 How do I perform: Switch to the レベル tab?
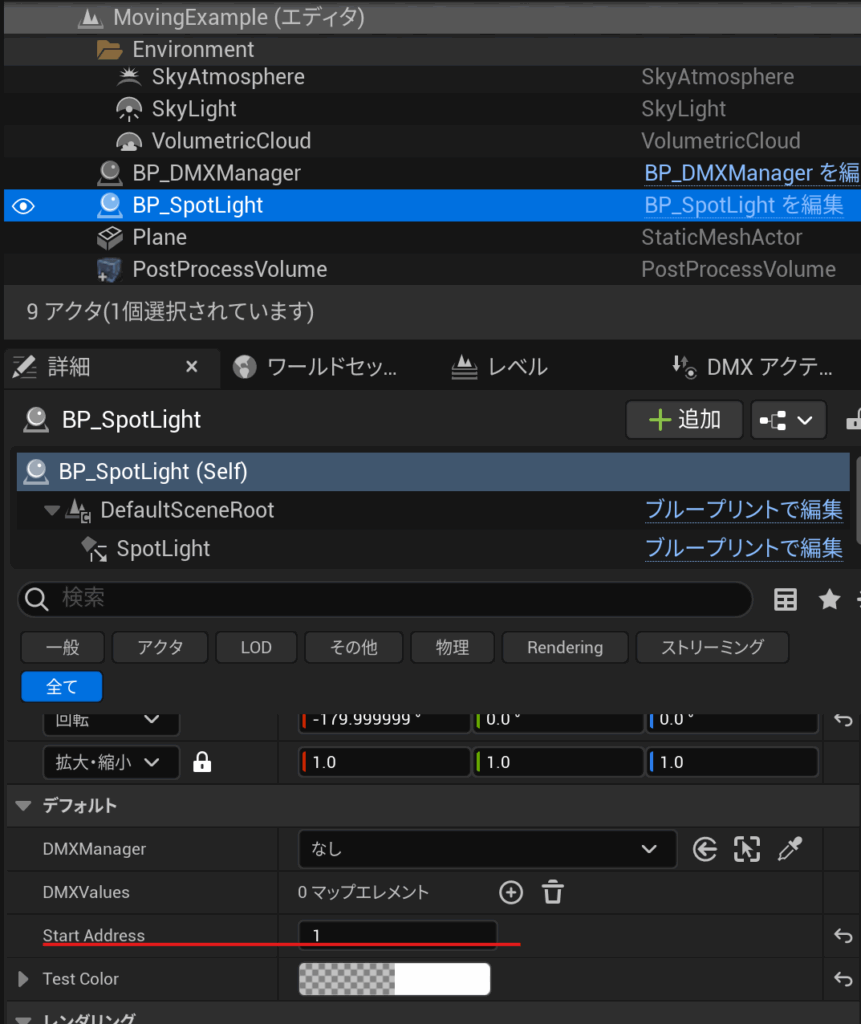[x=500, y=368]
